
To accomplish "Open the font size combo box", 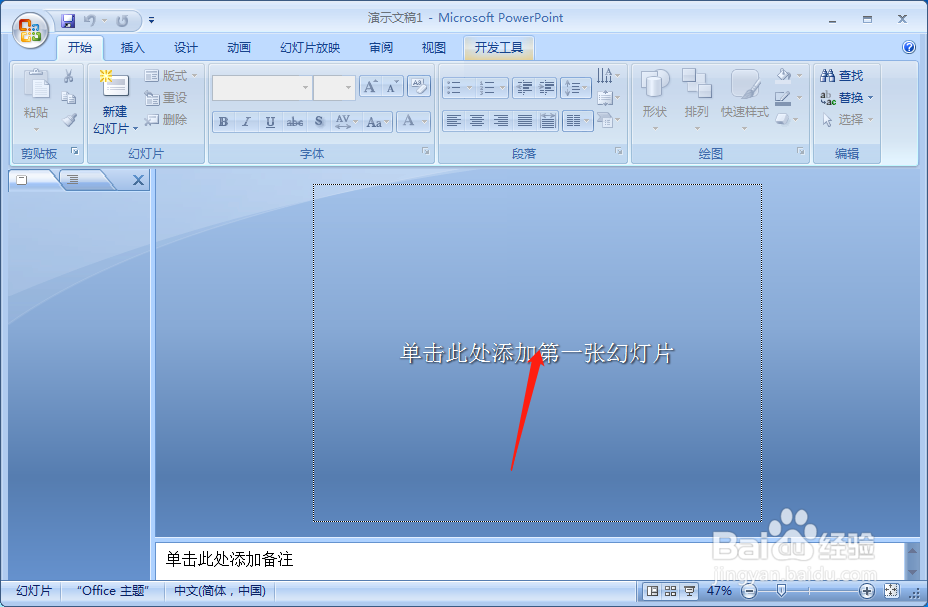I will (334, 88).
